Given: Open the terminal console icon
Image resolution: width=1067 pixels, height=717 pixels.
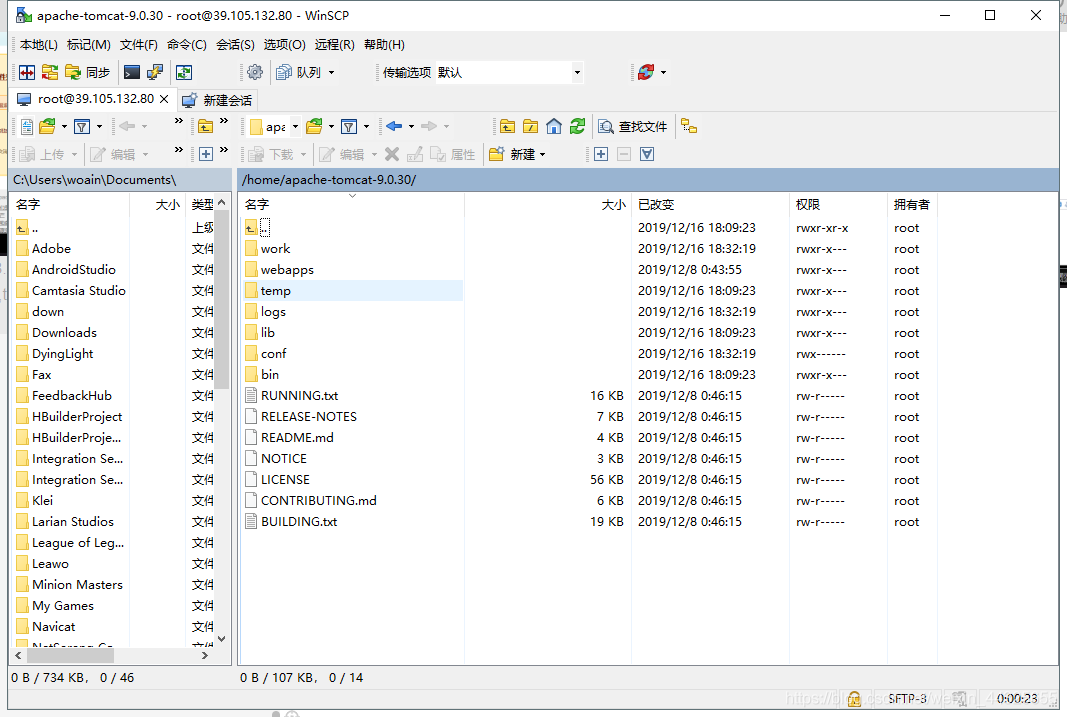Looking at the screenshot, I should point(132,72).
